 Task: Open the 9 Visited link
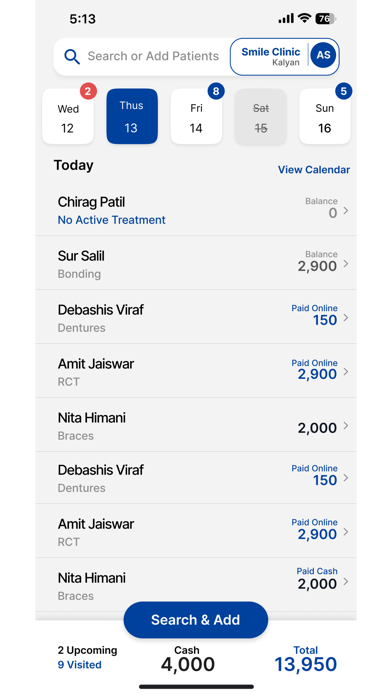[79, 664]
